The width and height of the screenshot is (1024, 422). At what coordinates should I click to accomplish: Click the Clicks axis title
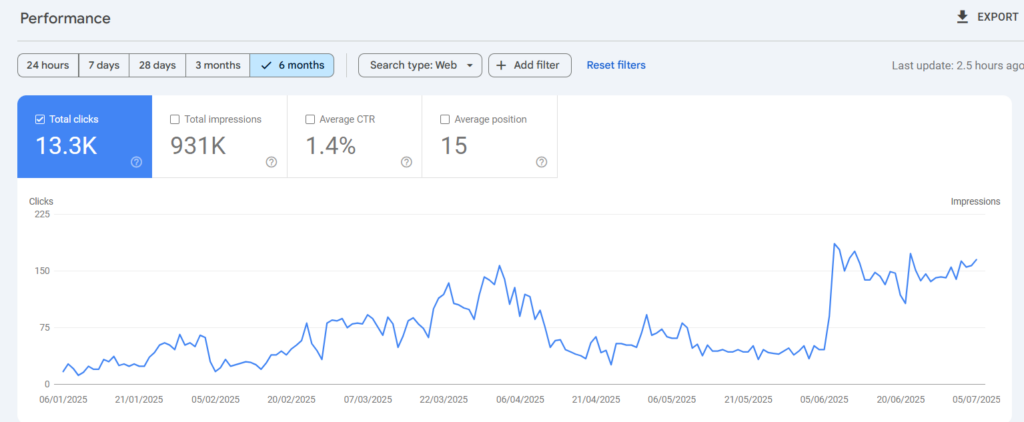pos(41,201)
